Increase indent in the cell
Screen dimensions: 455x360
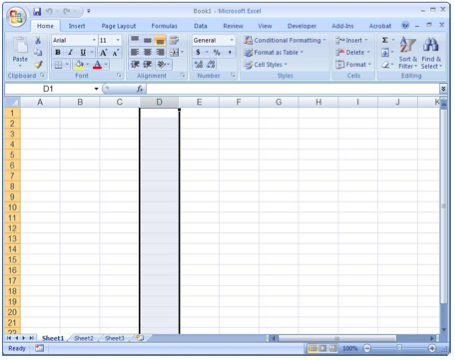pyautogui.click(x=147, y=64)
